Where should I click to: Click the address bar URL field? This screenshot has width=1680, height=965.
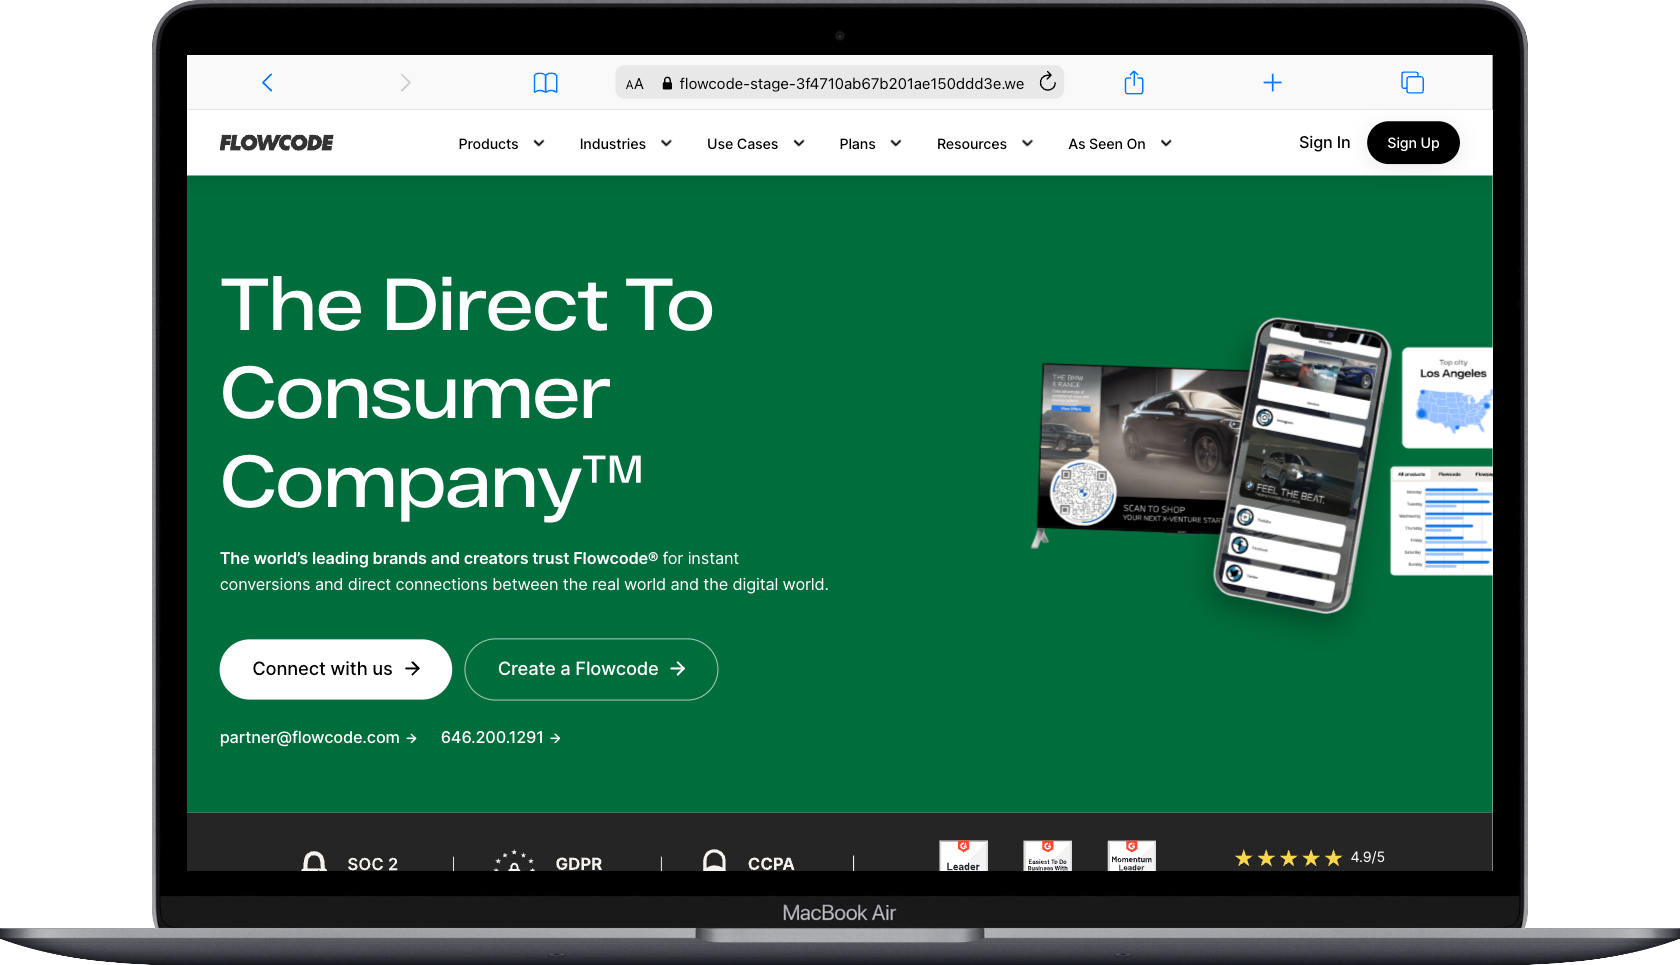pos(839,83)
